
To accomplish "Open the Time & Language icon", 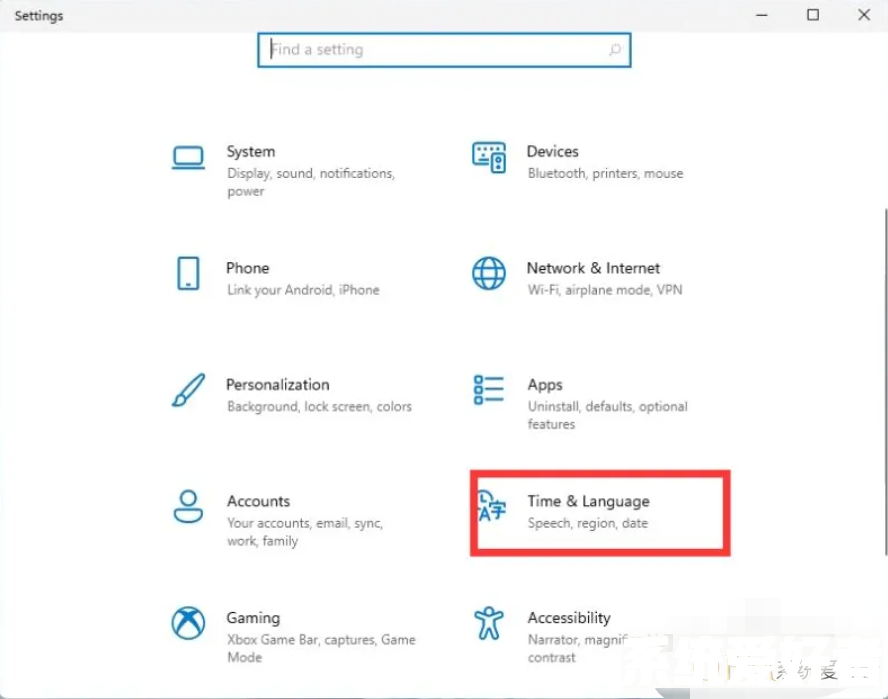I will point(492,506).
